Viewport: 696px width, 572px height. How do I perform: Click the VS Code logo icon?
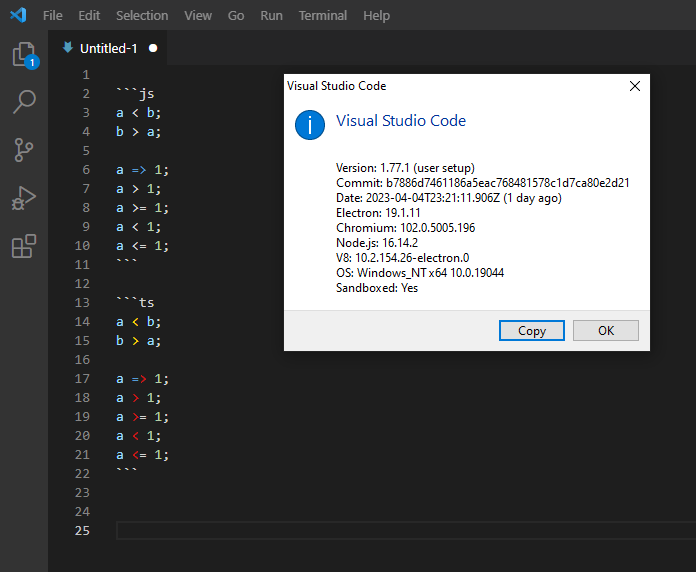[x=19, y=15]
